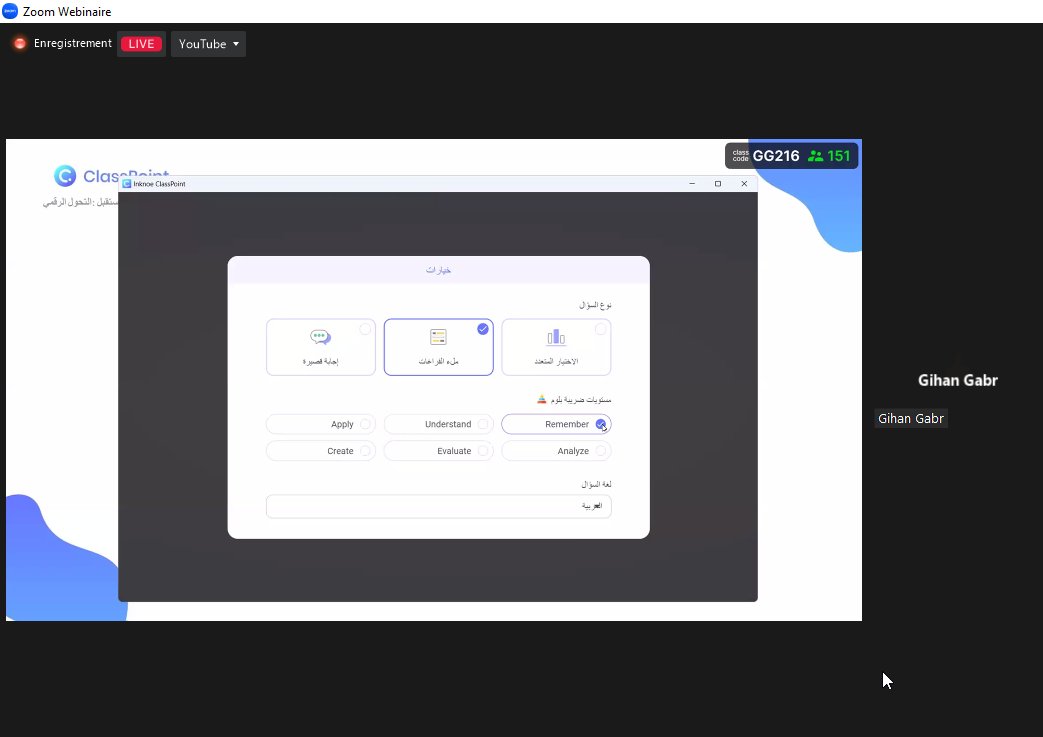Select the Apply Bloom level option
The height and width of the screenshot is (737, 1043).
(321, 424)
